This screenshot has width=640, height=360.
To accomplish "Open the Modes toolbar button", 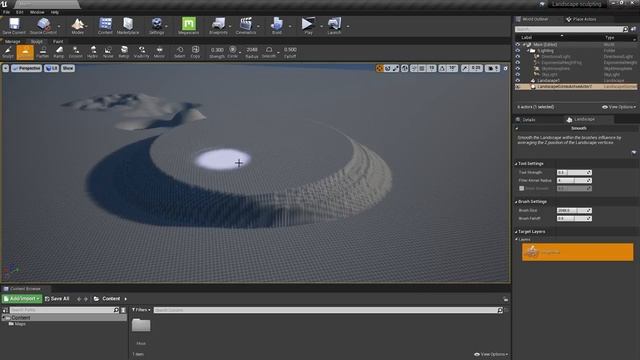I will coord(78,26).
